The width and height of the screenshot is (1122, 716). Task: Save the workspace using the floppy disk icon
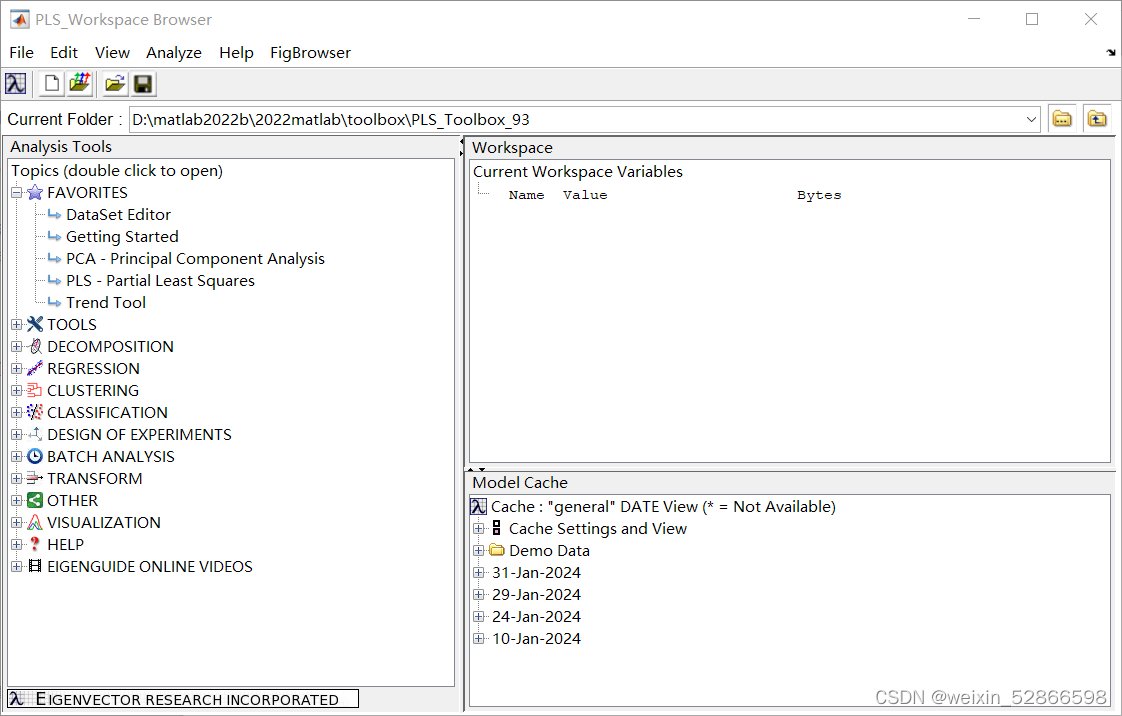coord(143,84)
